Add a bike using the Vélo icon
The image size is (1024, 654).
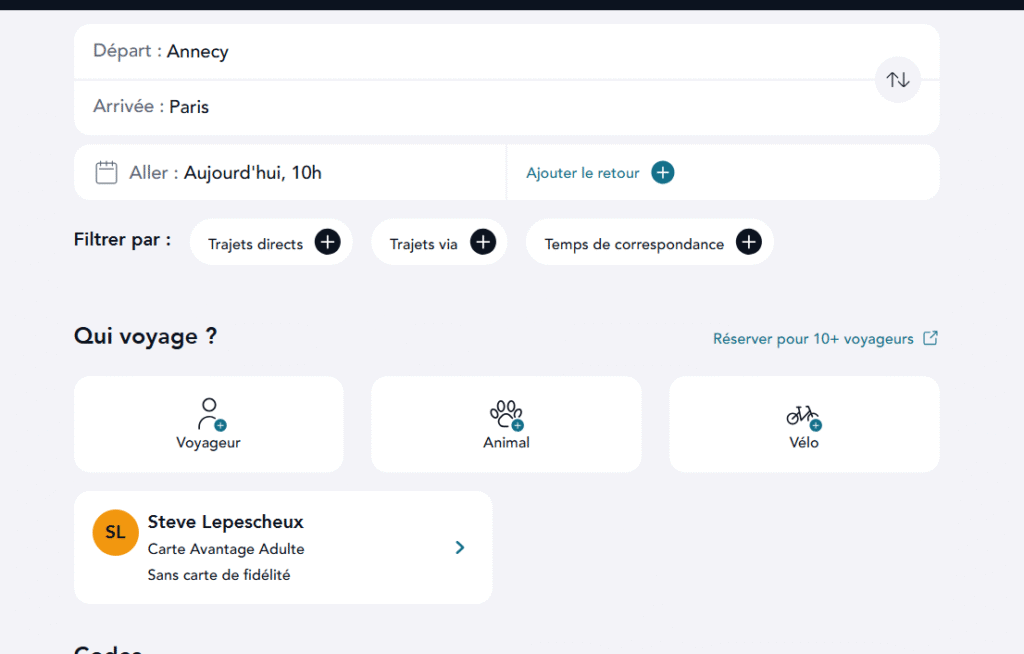(803, 413)
